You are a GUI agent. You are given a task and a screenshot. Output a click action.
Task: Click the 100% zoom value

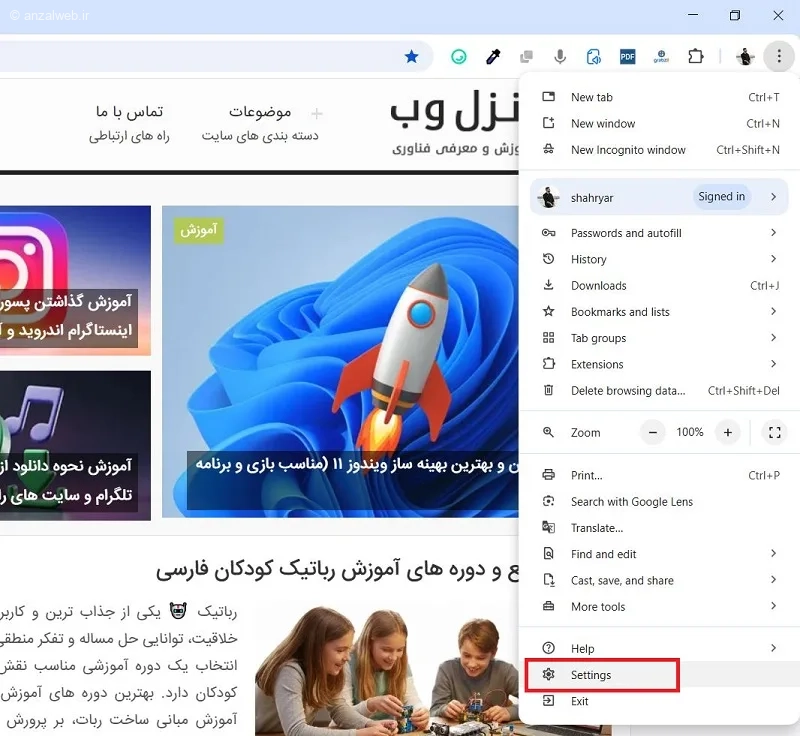click(x=690, y=433)
